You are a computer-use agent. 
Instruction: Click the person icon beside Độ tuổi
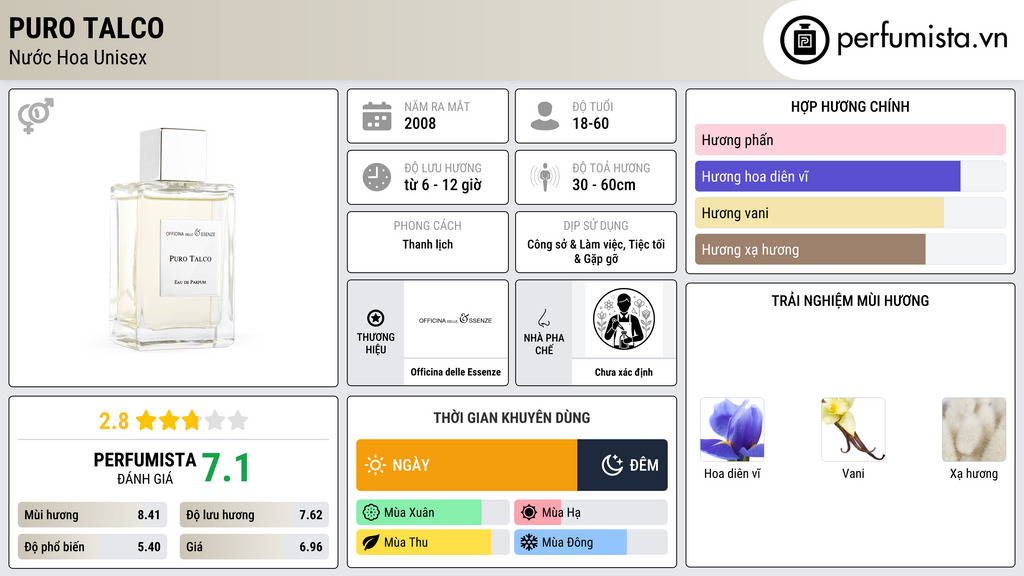coord(545,116)
